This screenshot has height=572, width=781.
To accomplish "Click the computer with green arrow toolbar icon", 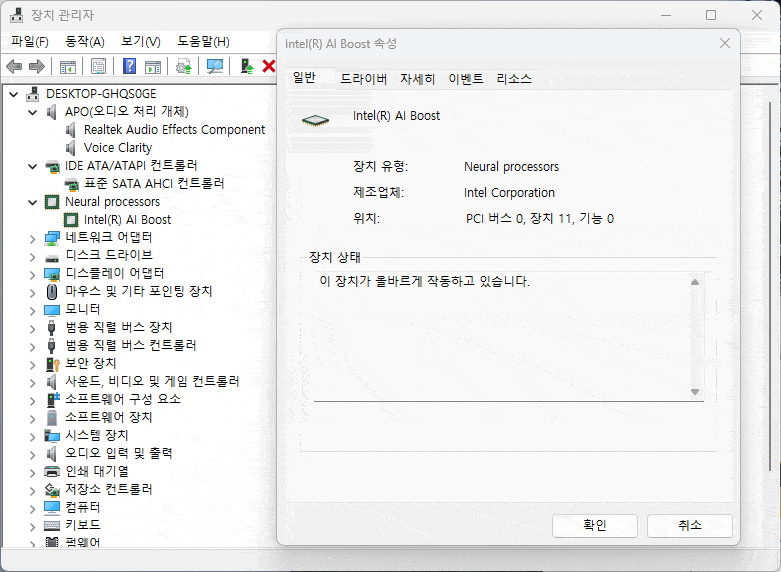I will coord(247,66).
